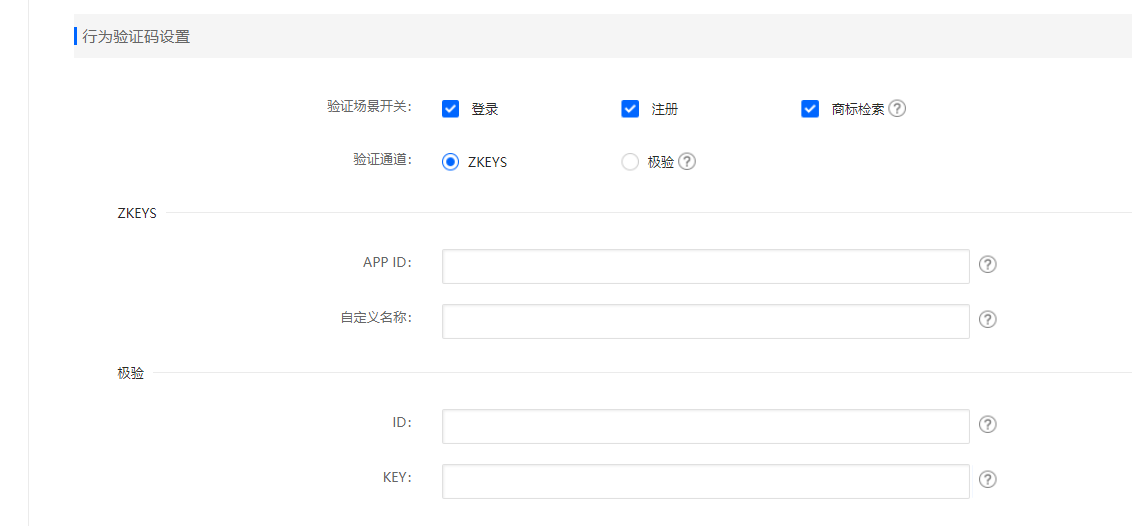1132x526 pixels.
Task: Click the help icon for APP ID field
Action: (x=988, y=265)
